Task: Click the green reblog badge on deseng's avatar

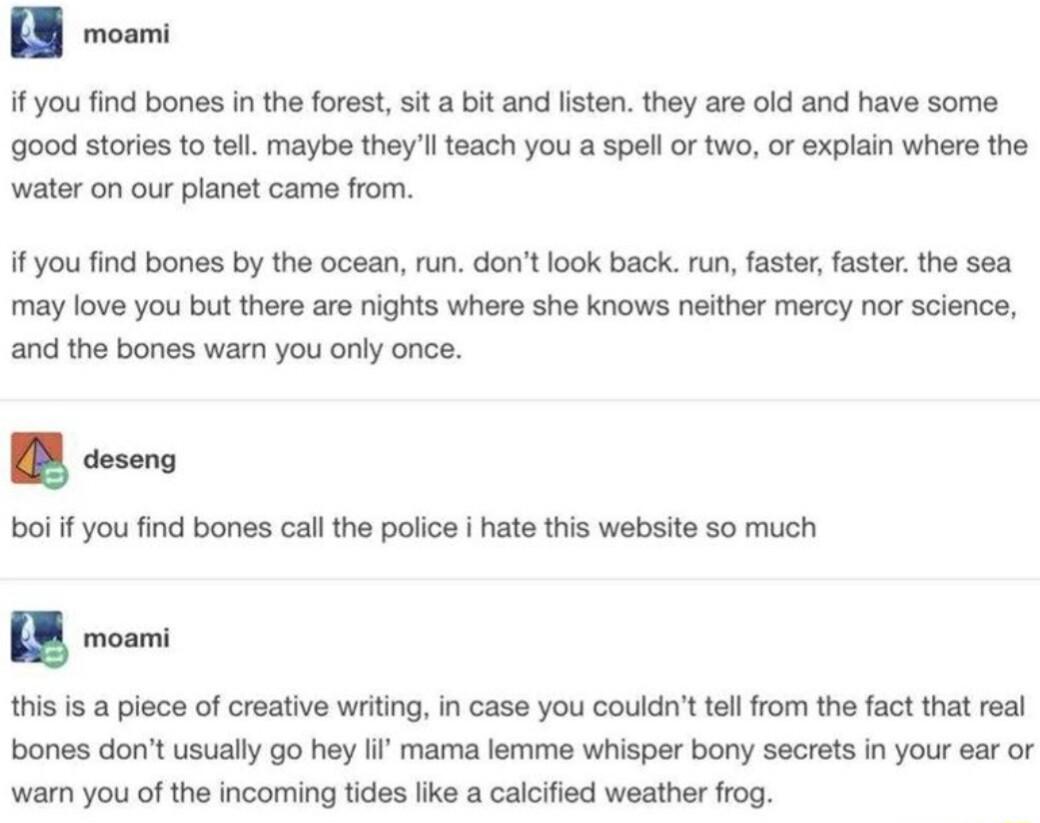Action: click(x=55, y=476)
